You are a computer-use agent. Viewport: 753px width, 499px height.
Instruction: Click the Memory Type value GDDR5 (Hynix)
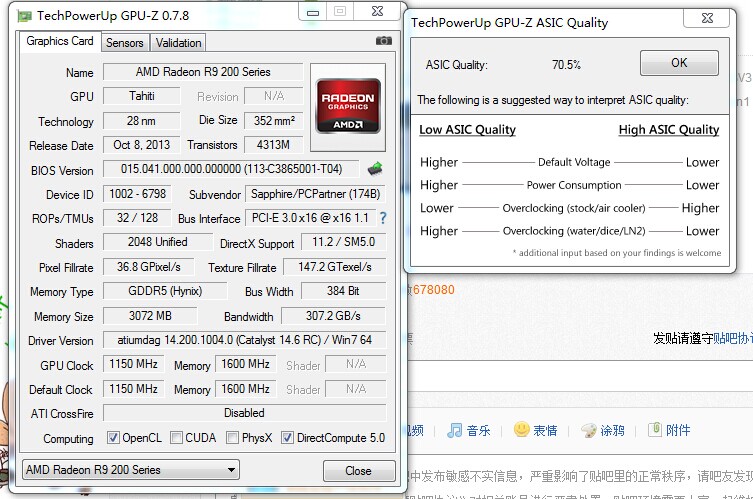[x=165, y=291]
